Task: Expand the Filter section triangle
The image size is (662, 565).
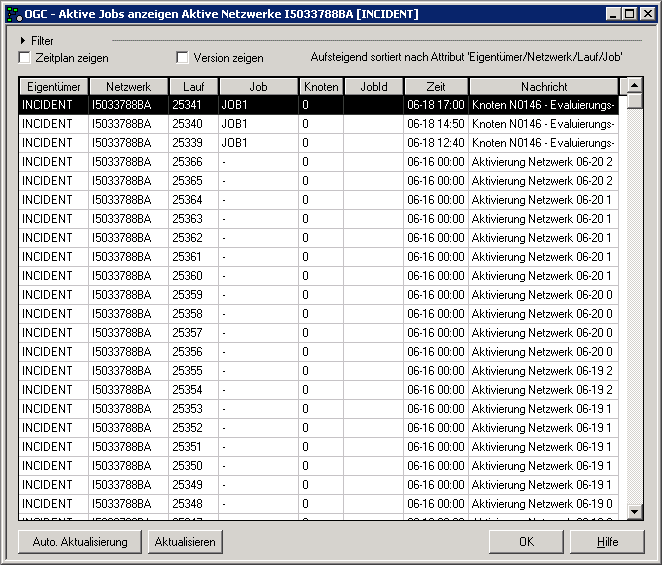Action: pos(23,41)
